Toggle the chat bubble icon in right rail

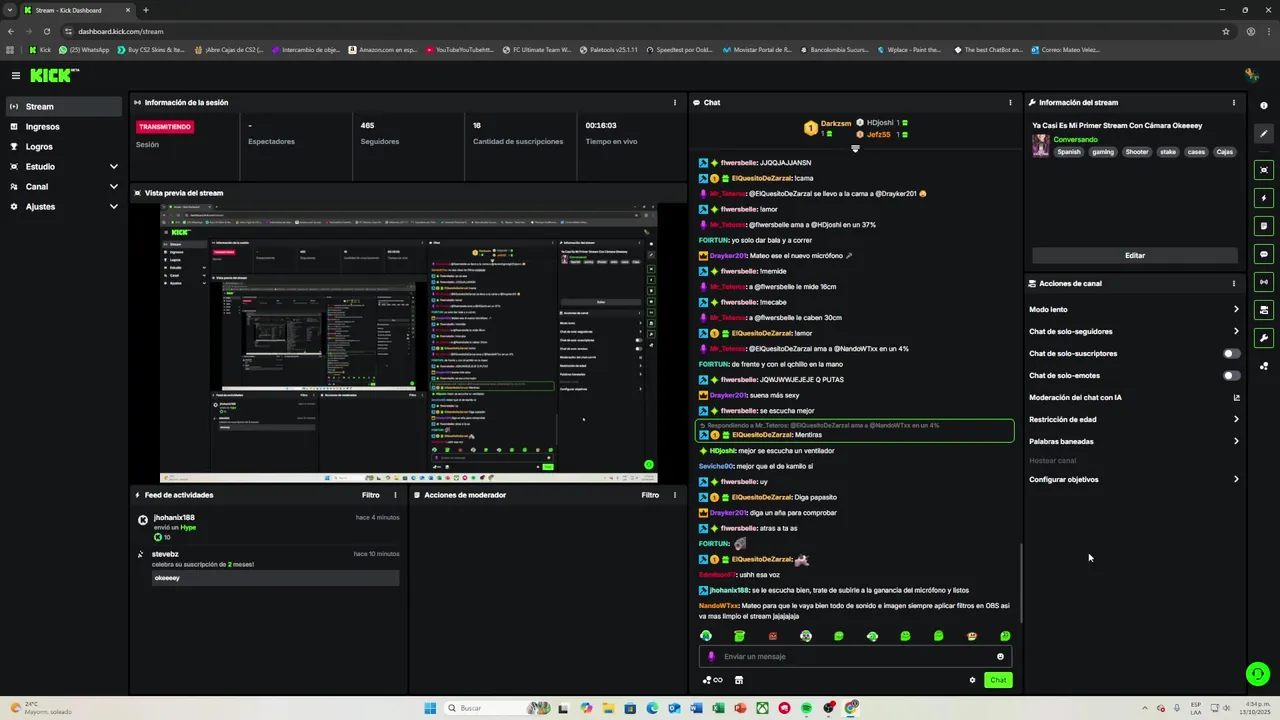point(1264,254)
